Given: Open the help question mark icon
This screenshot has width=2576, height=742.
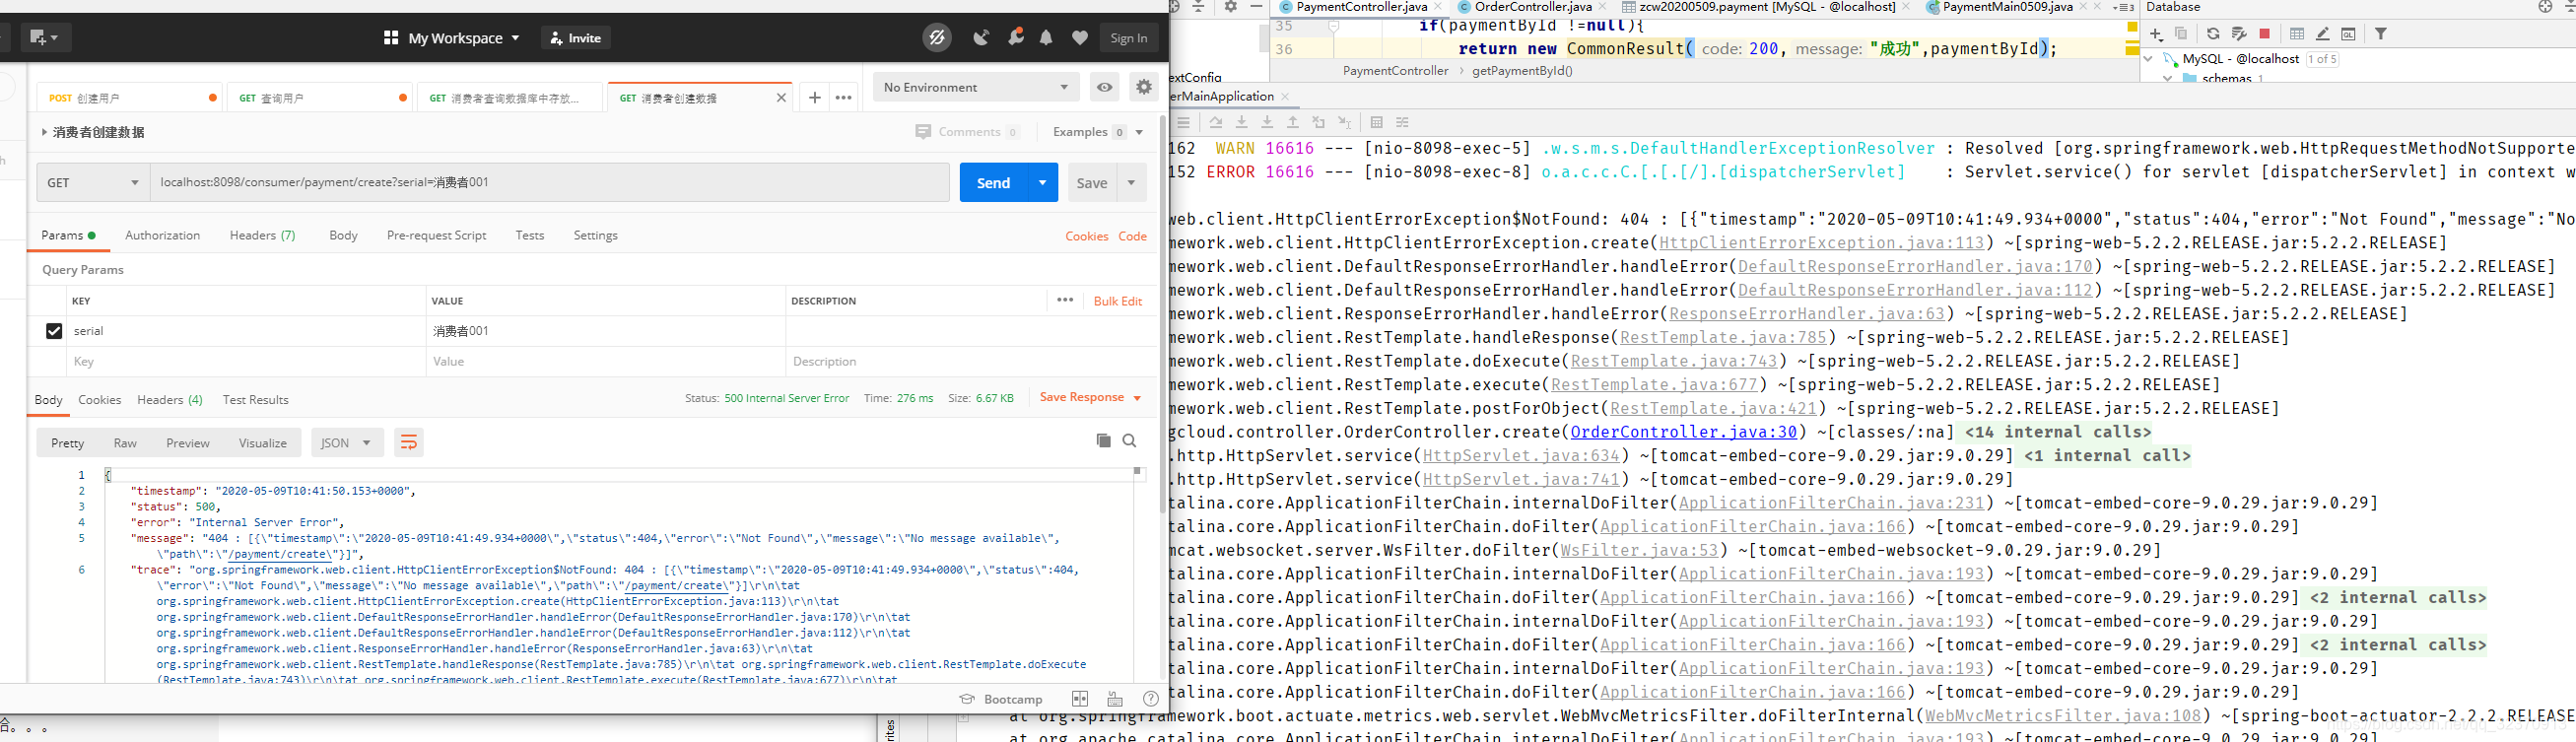Looking at the screenshot, I should (x=1151, y=699).
